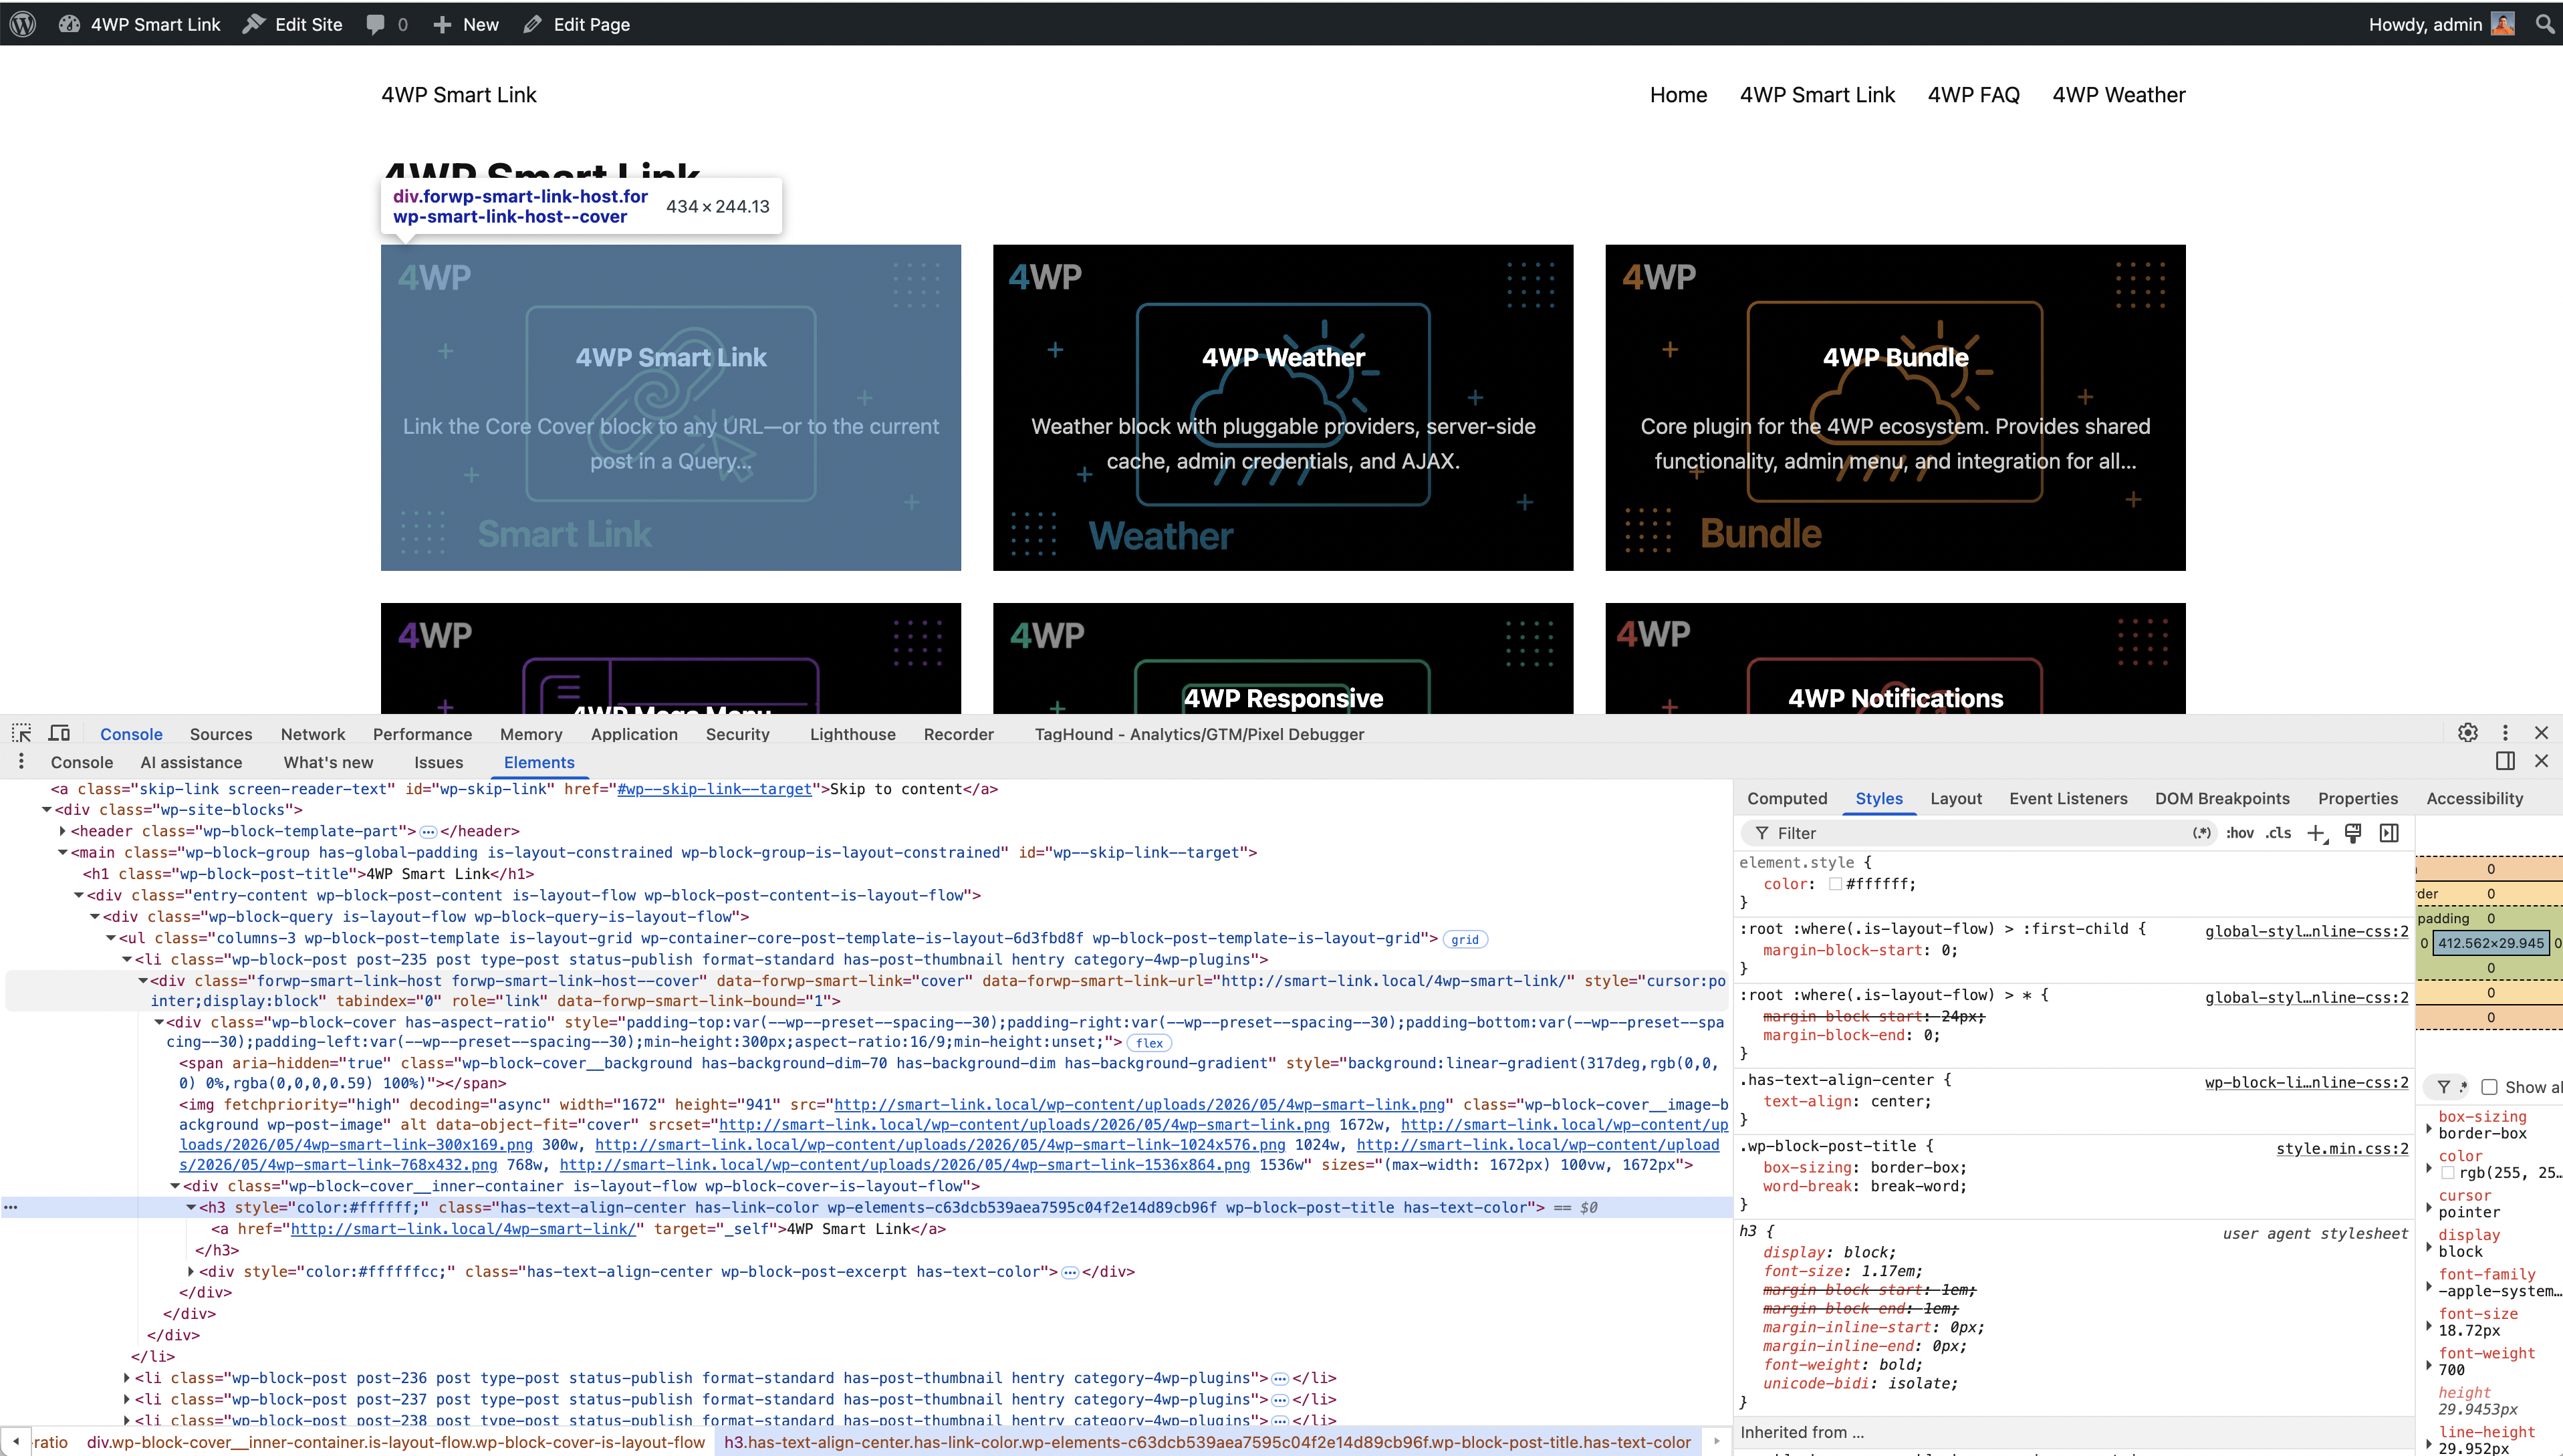Collapse the h3 post-title element node

click(190, 1208)
